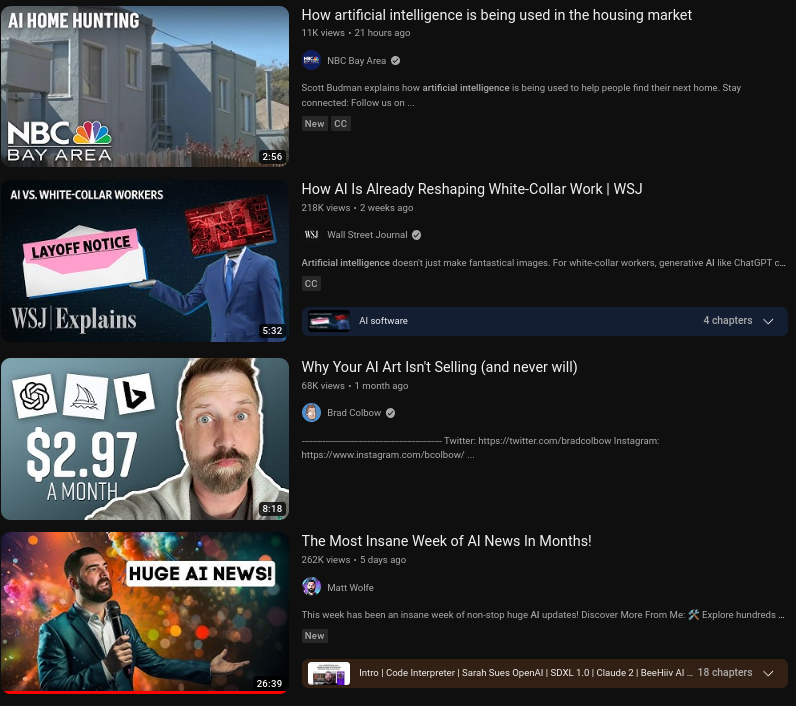Click the 8:18 duration badge
Screen dimensions: 796x706
pyautogui.click(x=272, y=509)
